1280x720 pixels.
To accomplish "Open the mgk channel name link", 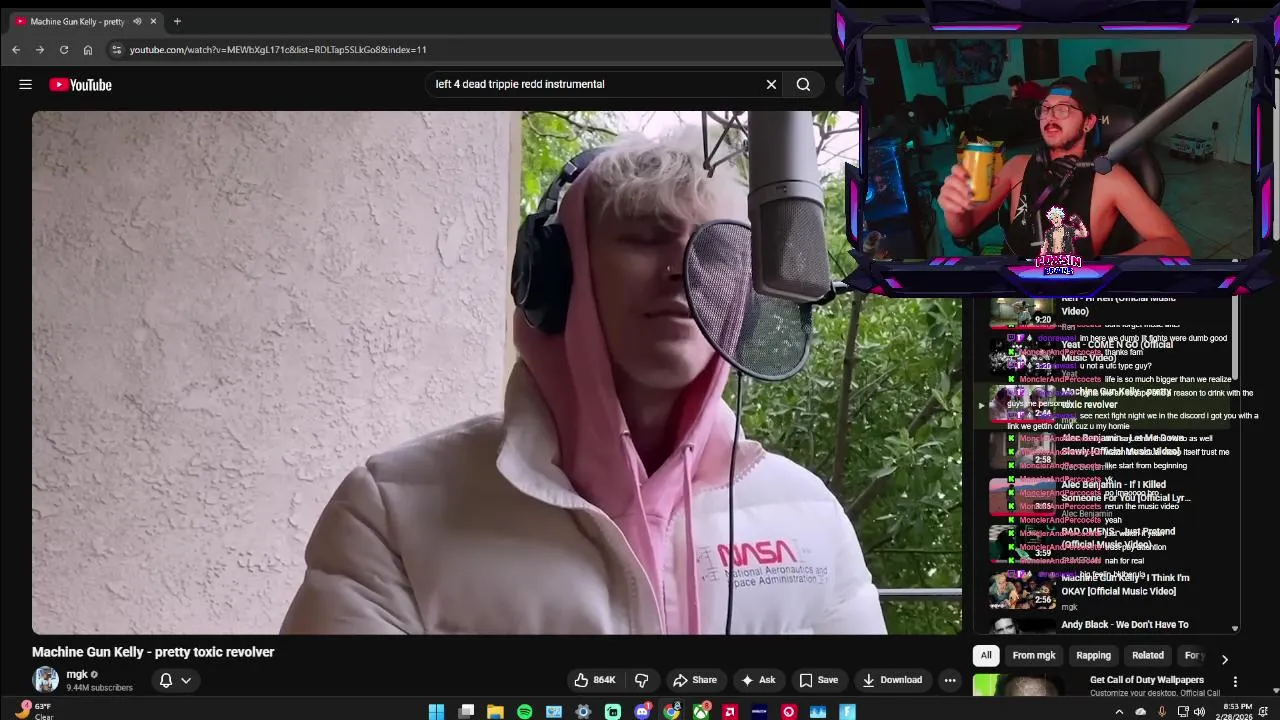I will click(77, 674).
